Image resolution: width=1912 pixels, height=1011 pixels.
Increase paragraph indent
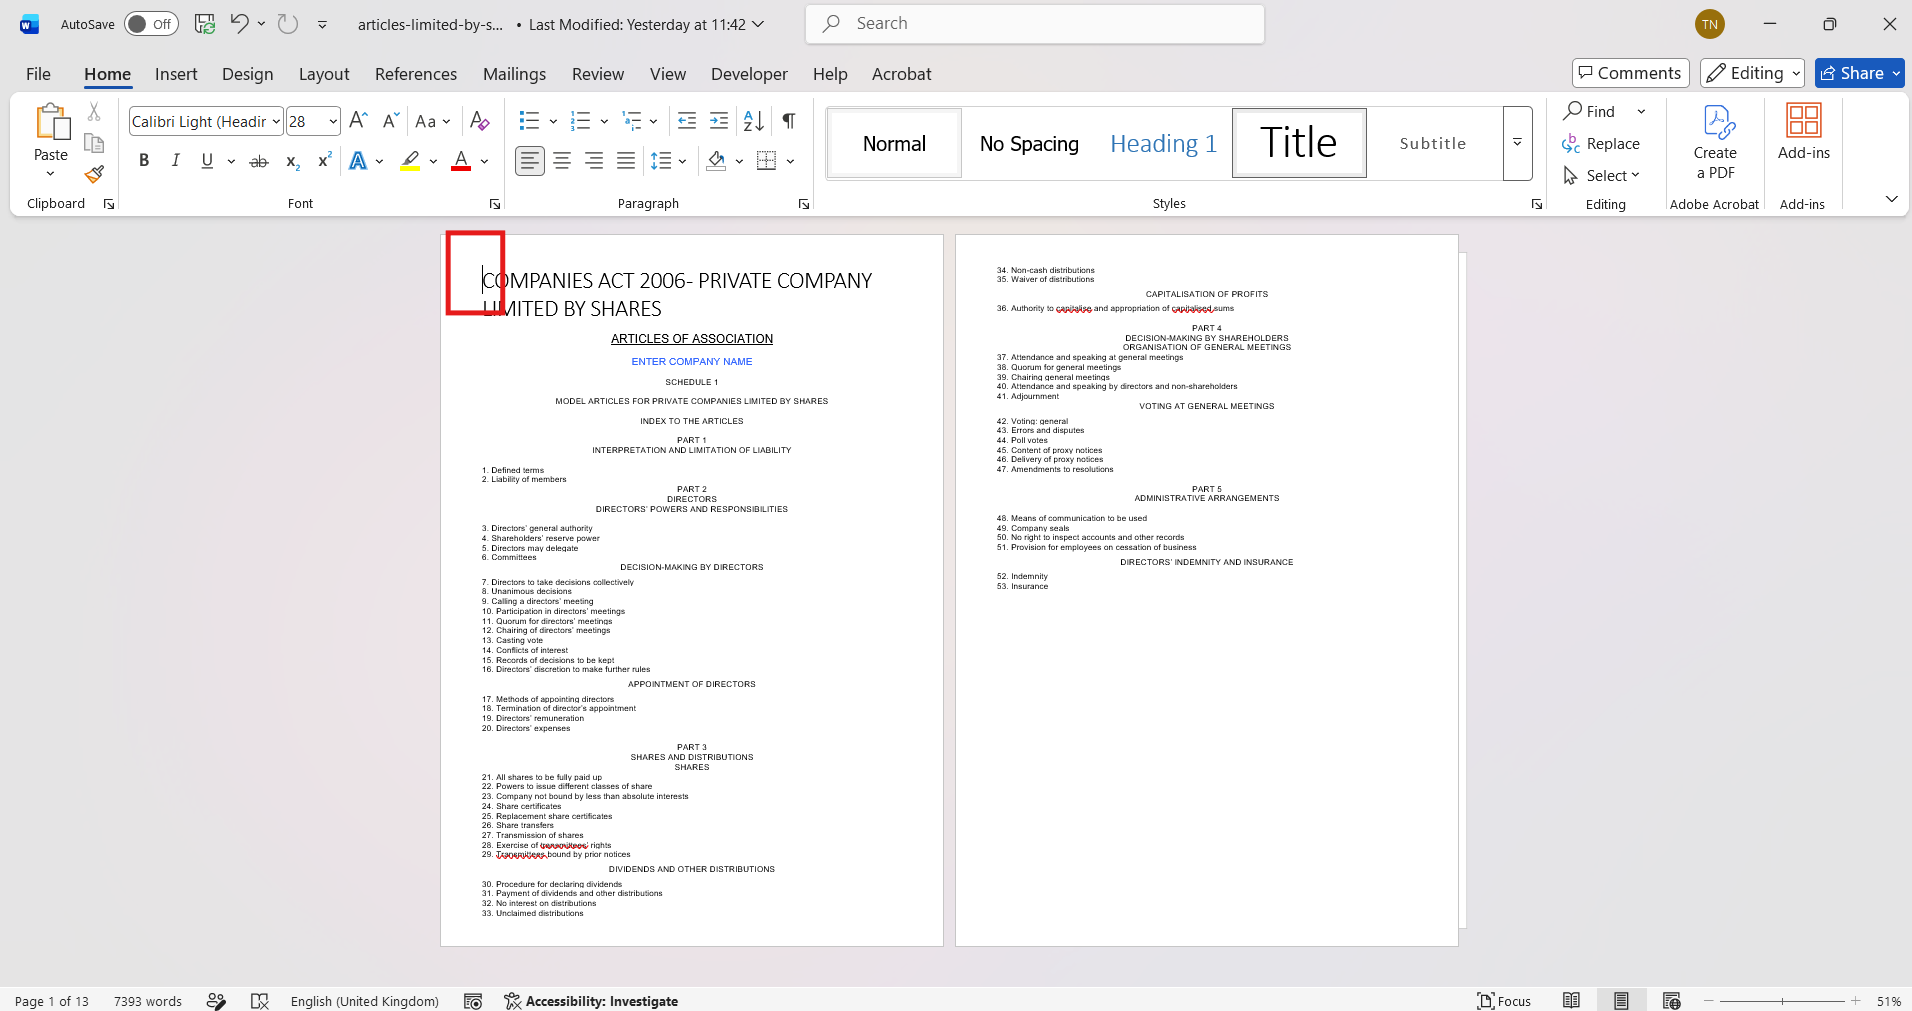pyautogui.click(x=719, y=121)
